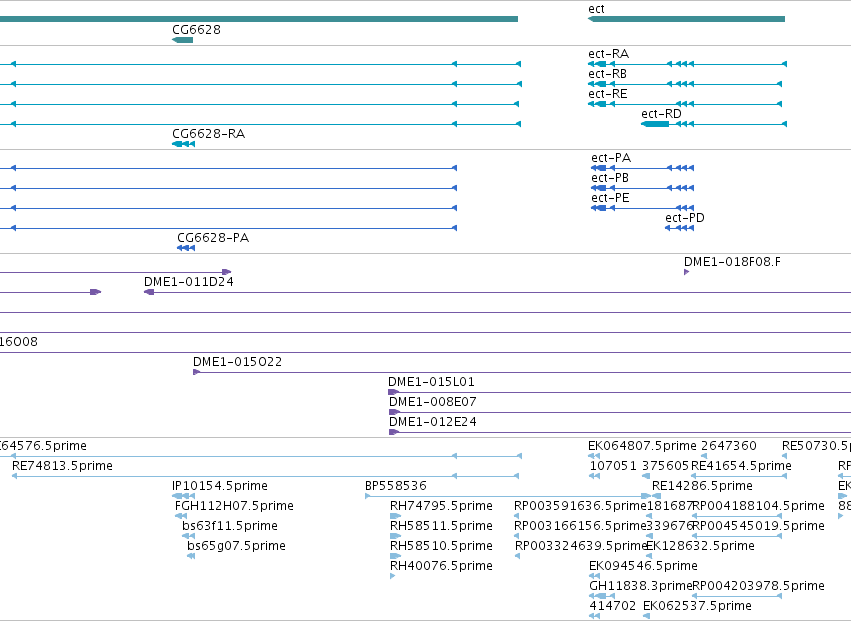Viewport: 851px width, 621px height.
Task: Select the DME1-011D24 clone
Action: pos(497,292)
